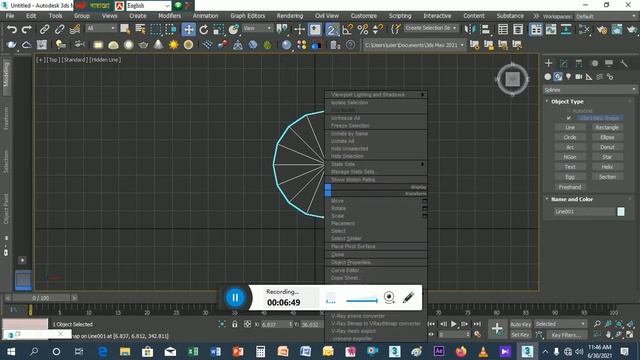Click the Key Filters button
Viewport: 640px width, 360px height.
[566, 335]
